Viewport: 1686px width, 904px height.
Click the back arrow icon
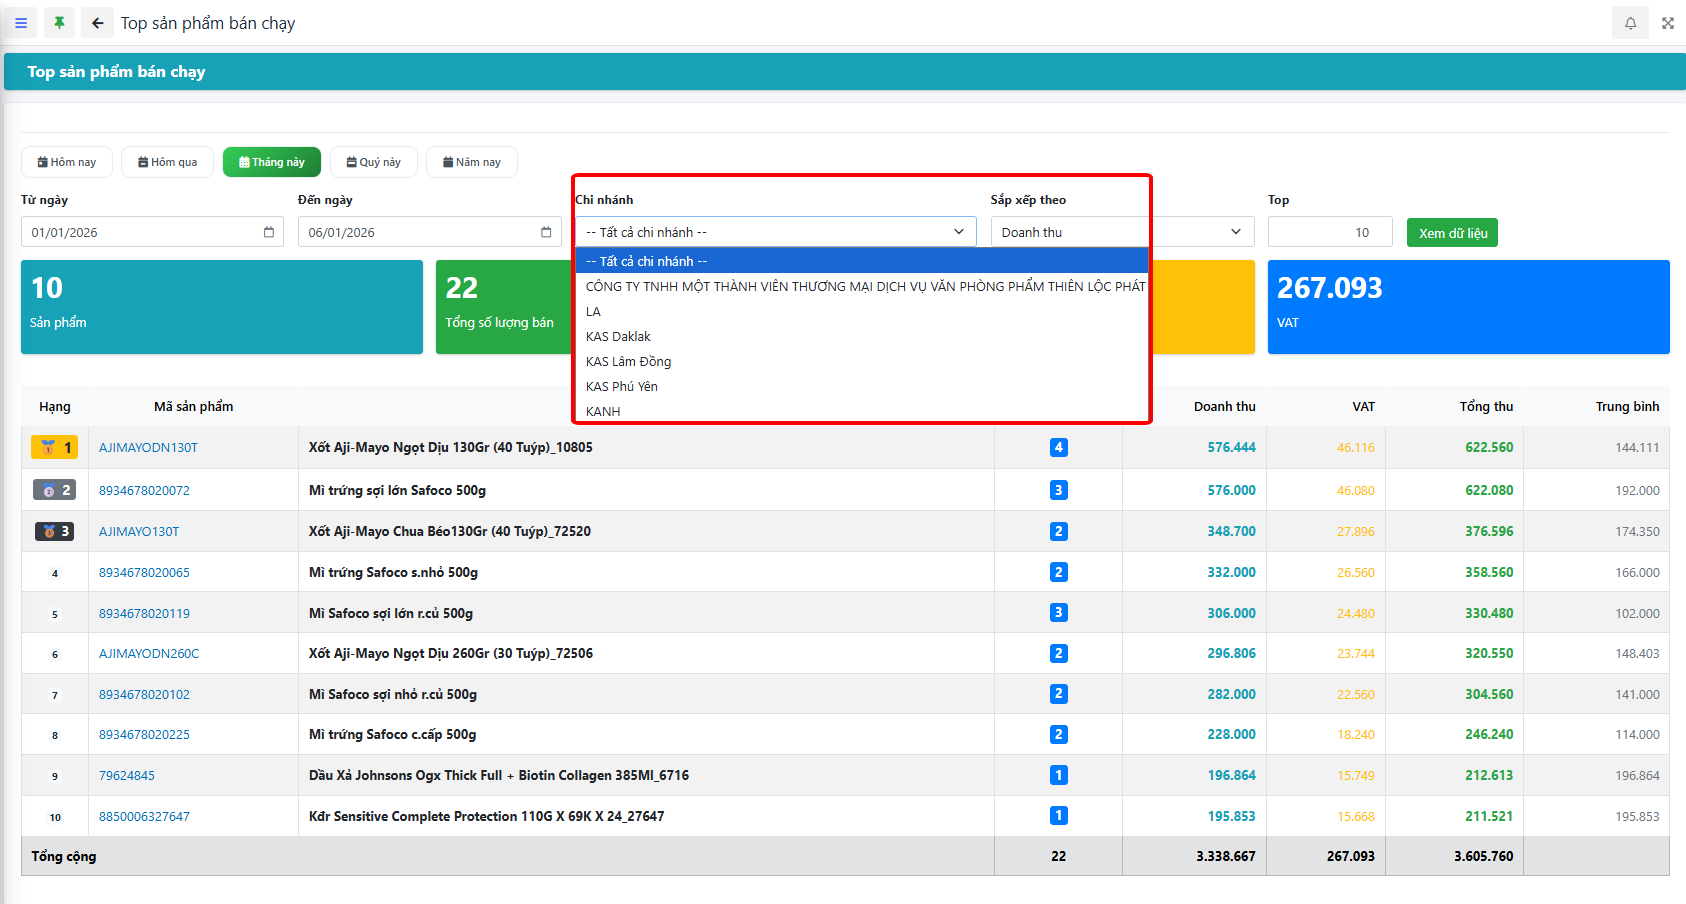[x=97, y=23]
